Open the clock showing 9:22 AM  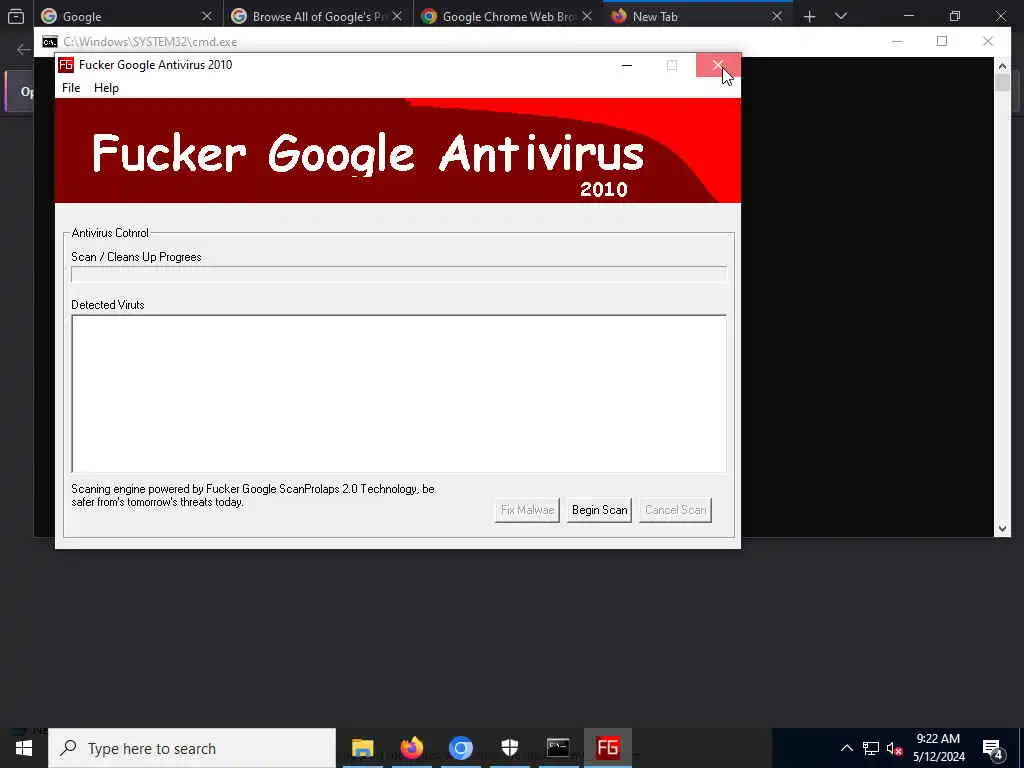point(938,748)
